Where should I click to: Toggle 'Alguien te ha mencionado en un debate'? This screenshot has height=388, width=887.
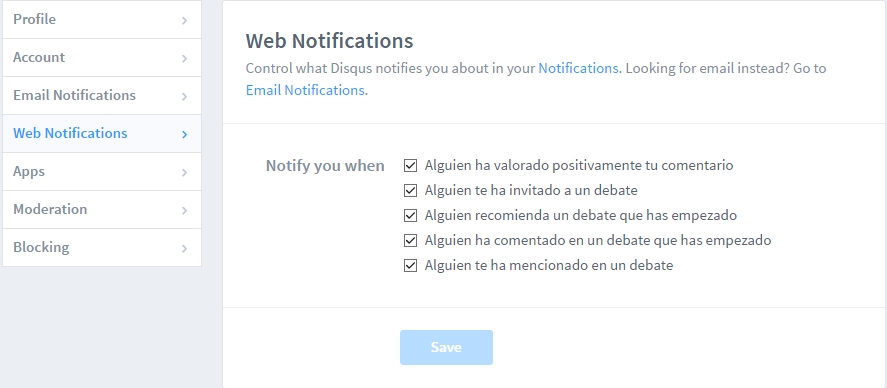(x=410, y=265)
